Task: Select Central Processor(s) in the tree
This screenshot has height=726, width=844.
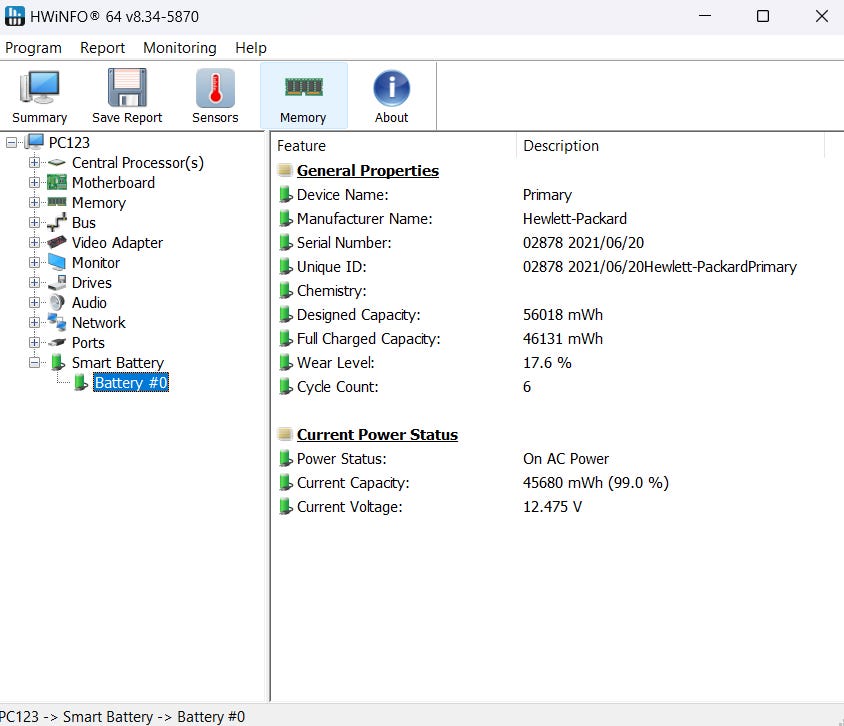Action: point(137,163)
